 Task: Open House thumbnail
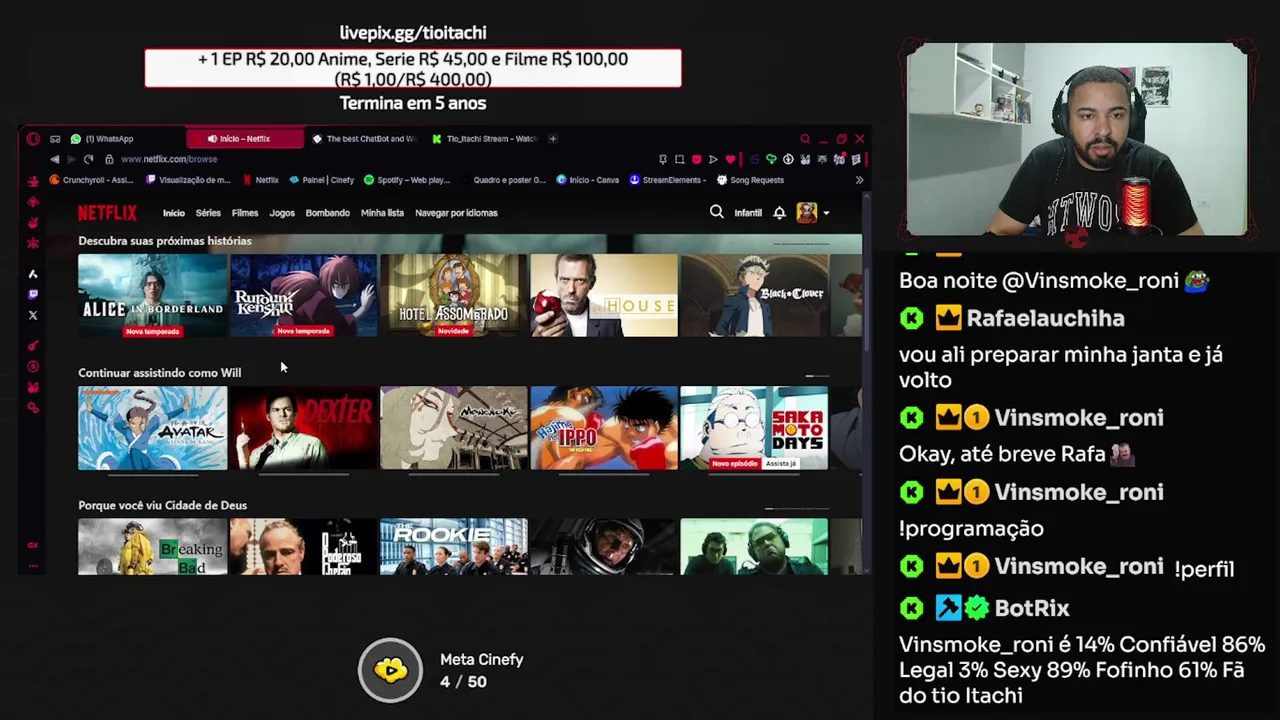tap(604, 296)
